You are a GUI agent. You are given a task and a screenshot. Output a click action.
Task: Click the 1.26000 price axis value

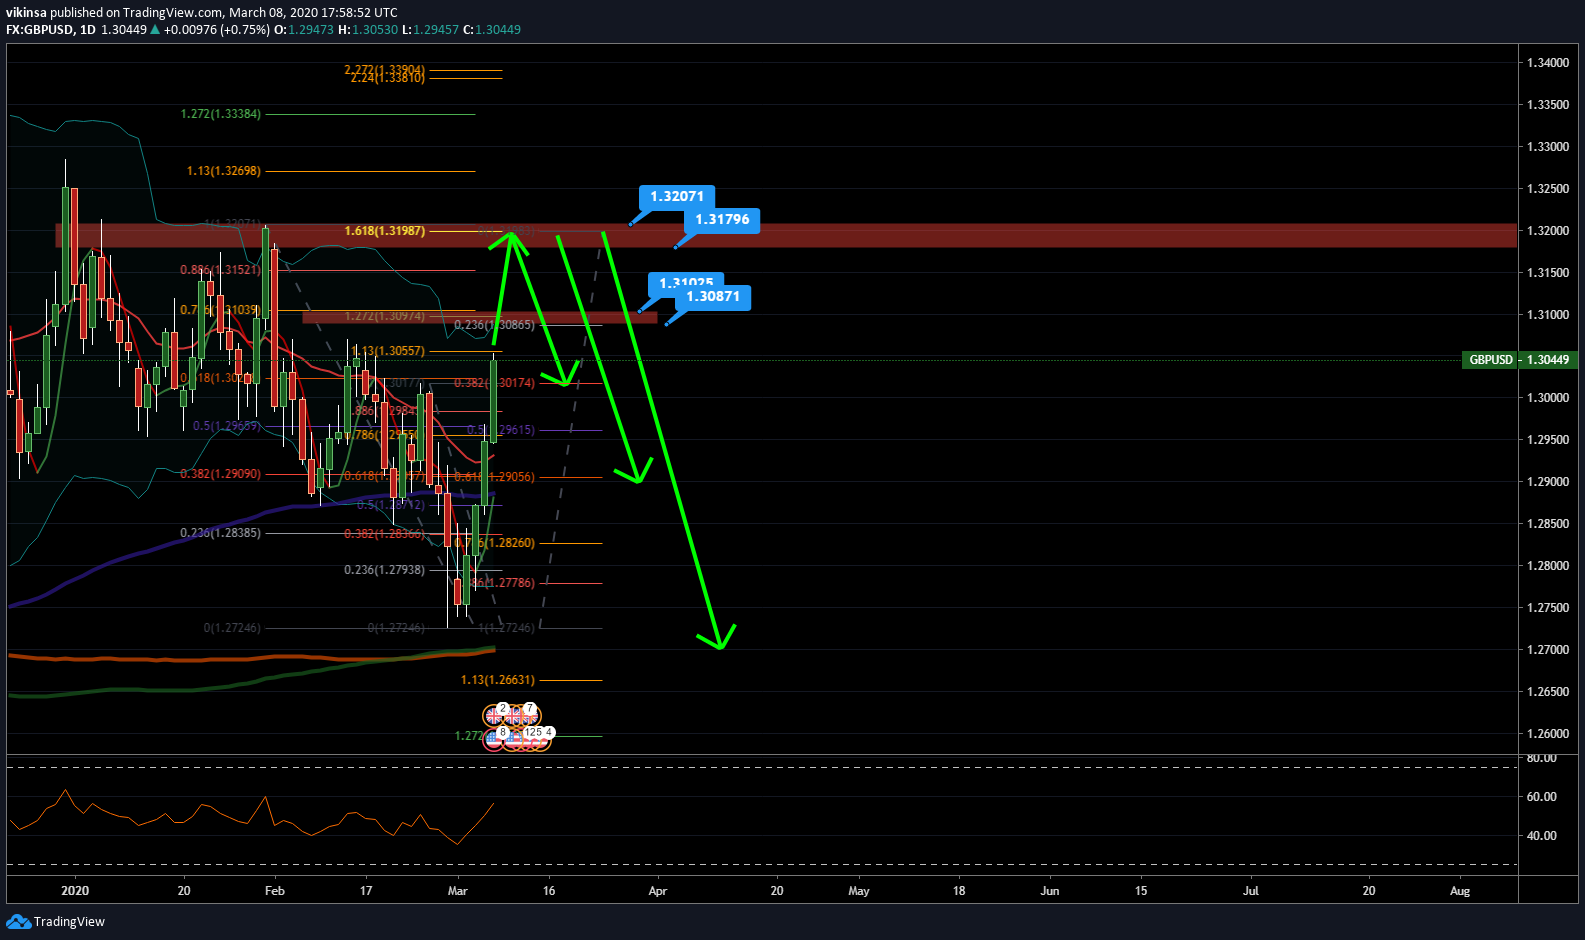[x=1548, y=734]
